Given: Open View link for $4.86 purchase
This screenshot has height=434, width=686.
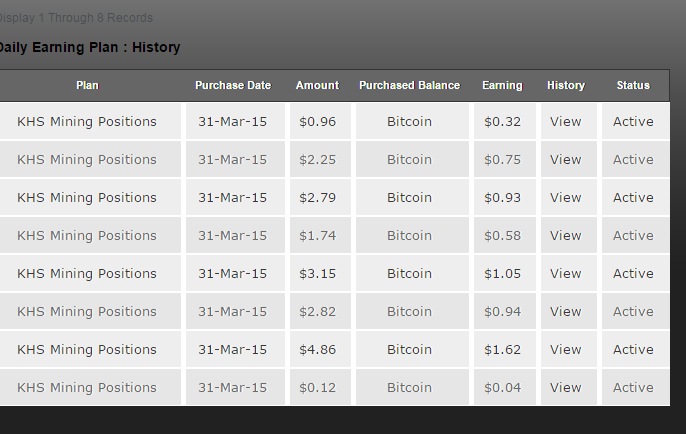Looking at the screenshot, I should 565,350.
